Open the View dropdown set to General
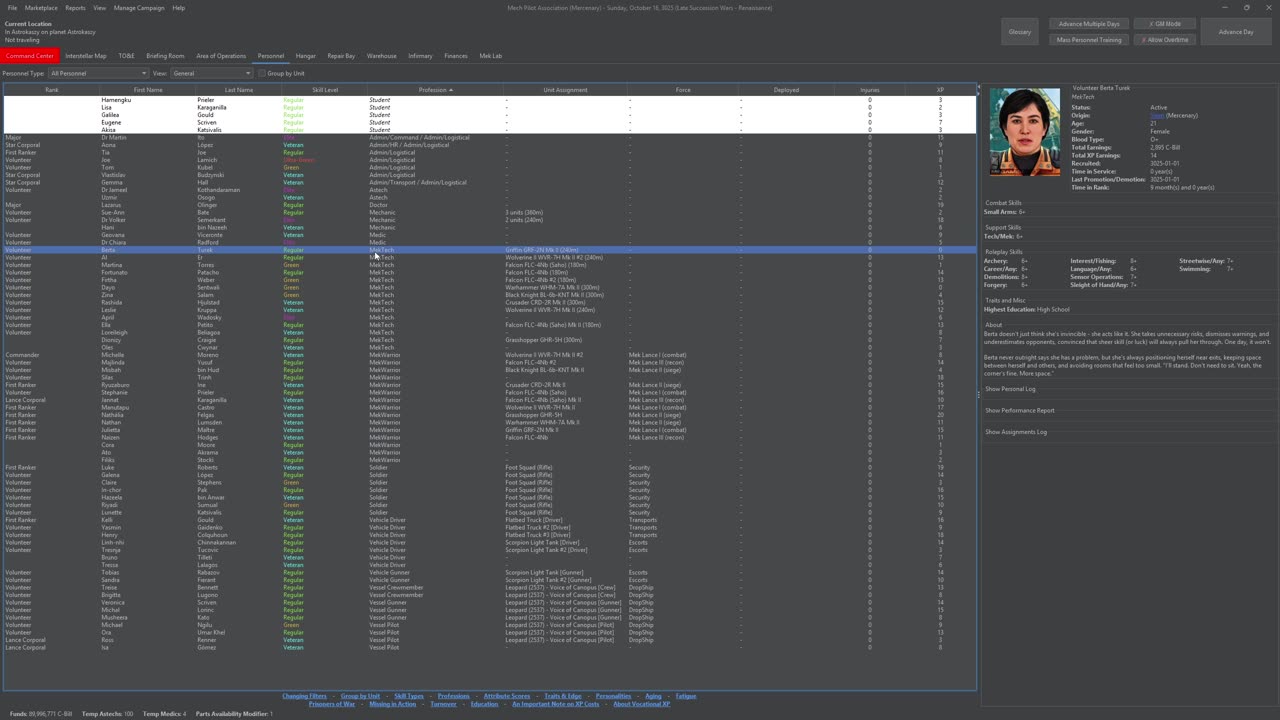This screenshot has height=720, width=1280. (211, 73)
